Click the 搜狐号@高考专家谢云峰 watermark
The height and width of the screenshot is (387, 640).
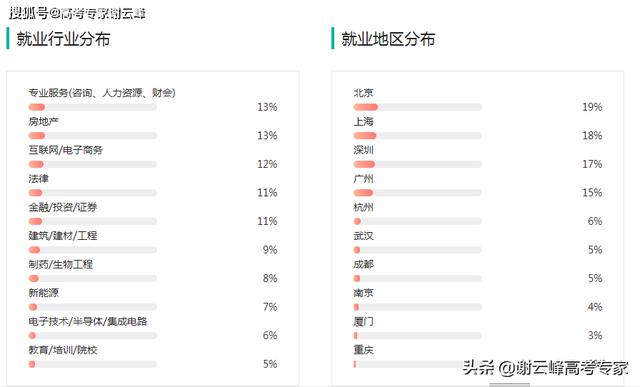[77, 13]
